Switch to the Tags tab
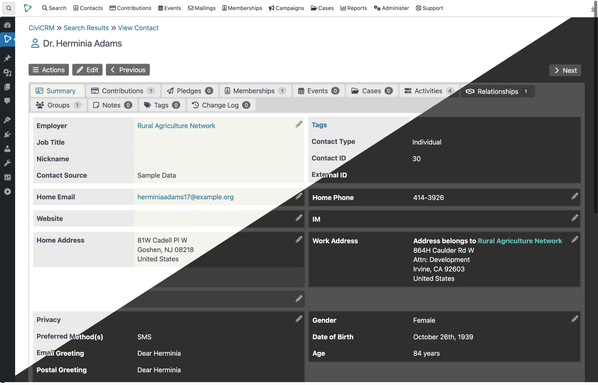 tap(162, 105)
